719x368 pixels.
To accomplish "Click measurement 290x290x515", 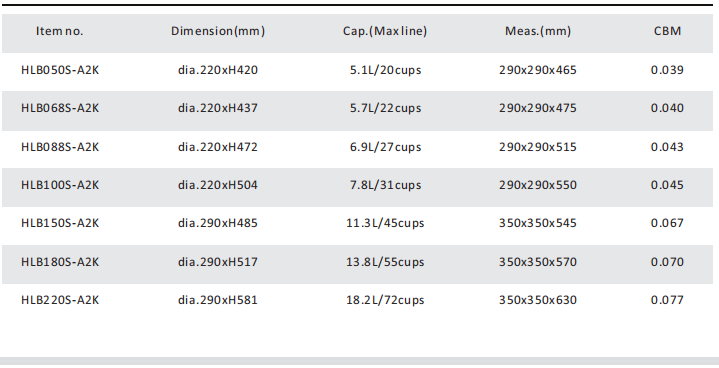I will pos(538,147).
